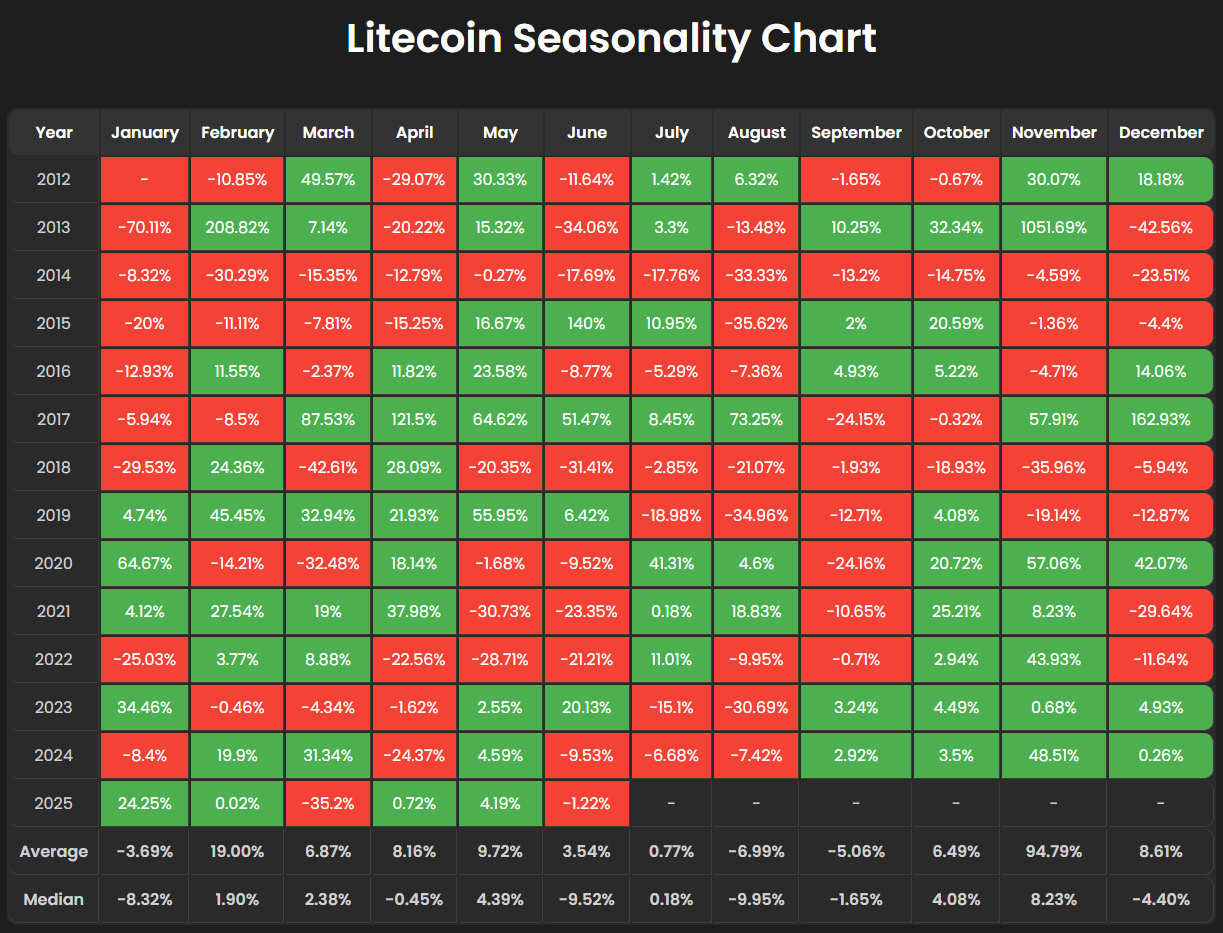This screenshot has width=1223, height=933.
Task: Click the 162.93% December 2017 cell
Action: point(1161,419)
